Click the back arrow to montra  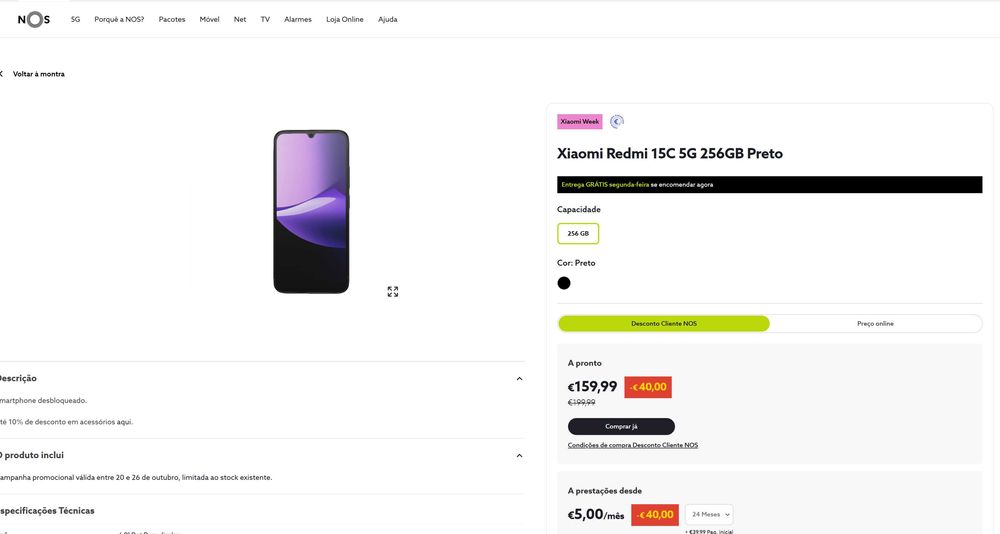[x=2, y=74]
